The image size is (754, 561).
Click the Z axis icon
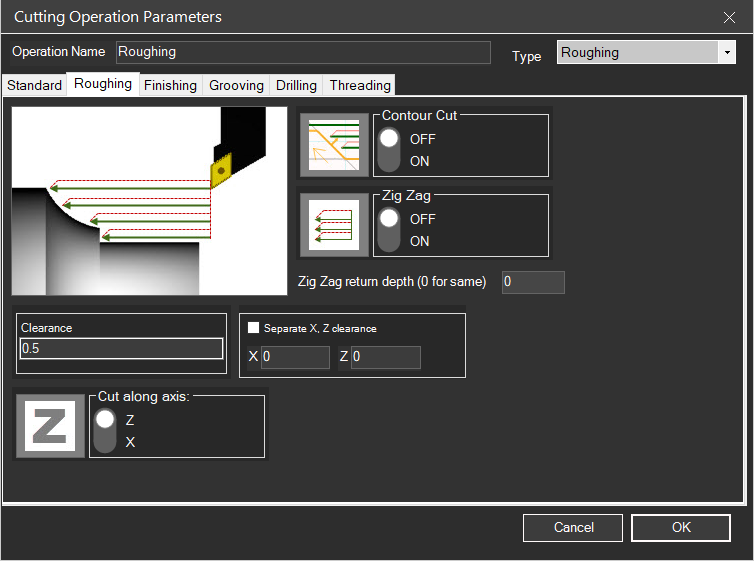tap(50, 426)
